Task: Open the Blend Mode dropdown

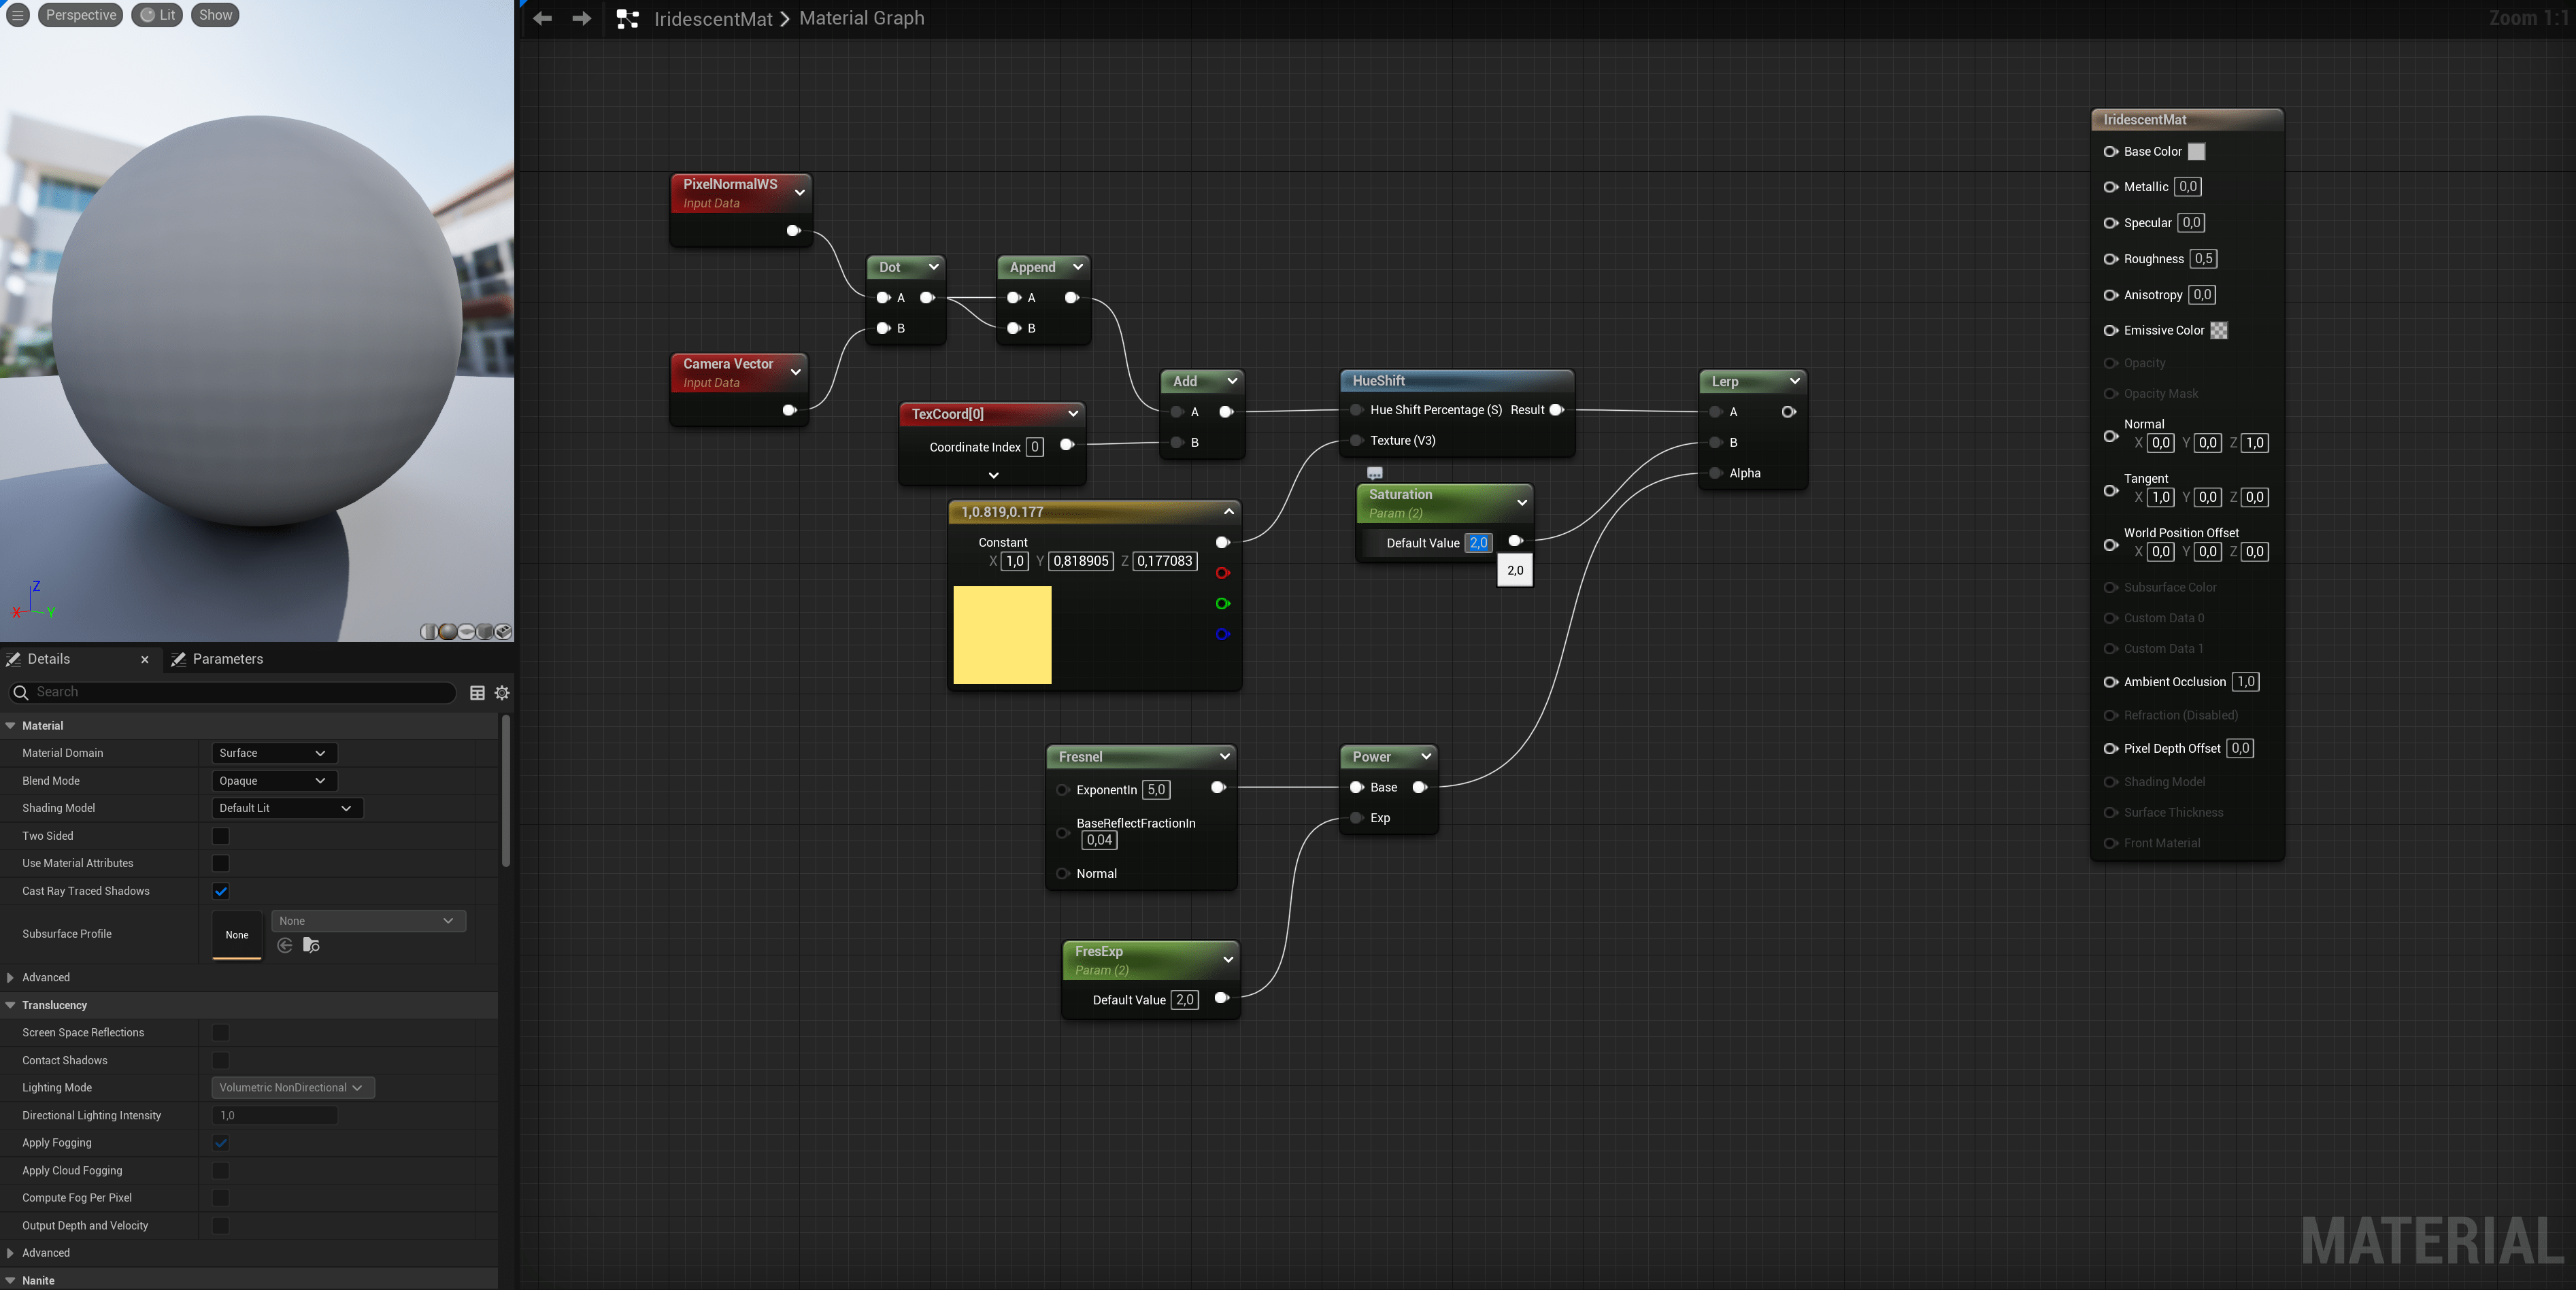Action: (273, 781)
